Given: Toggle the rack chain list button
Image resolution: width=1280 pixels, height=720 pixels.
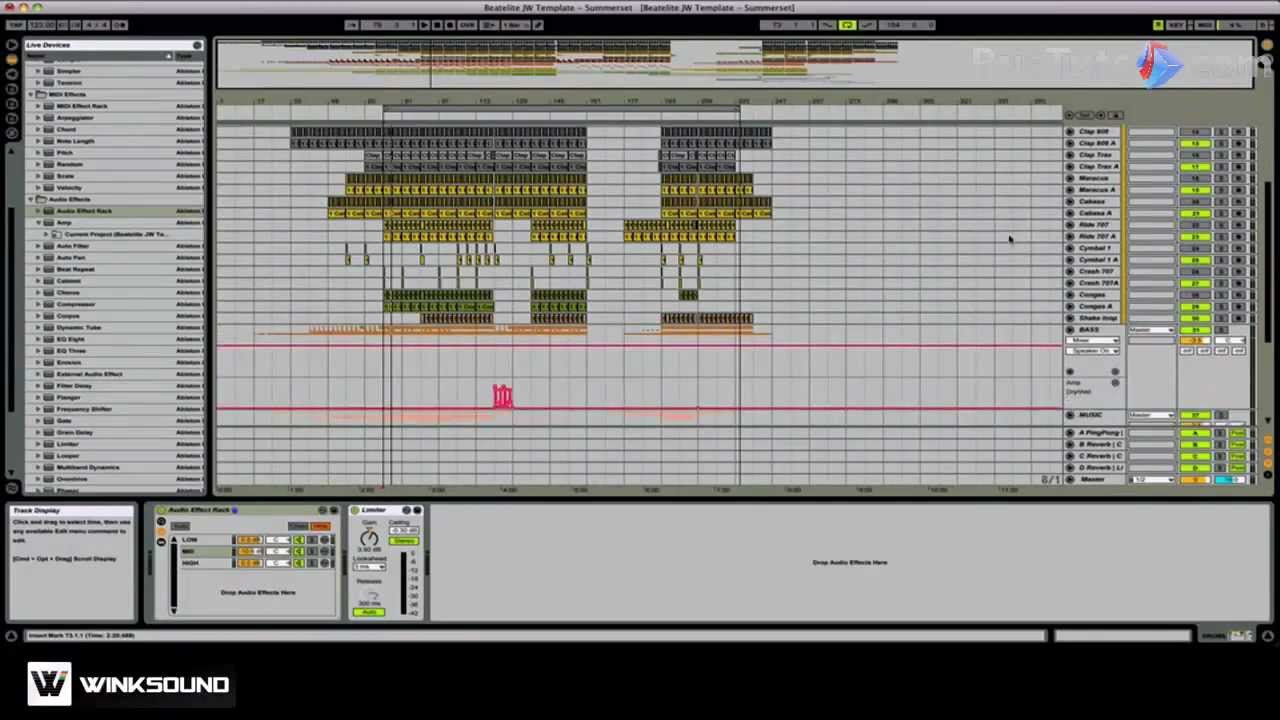Looking at the screenshot, I should [160, 533].
